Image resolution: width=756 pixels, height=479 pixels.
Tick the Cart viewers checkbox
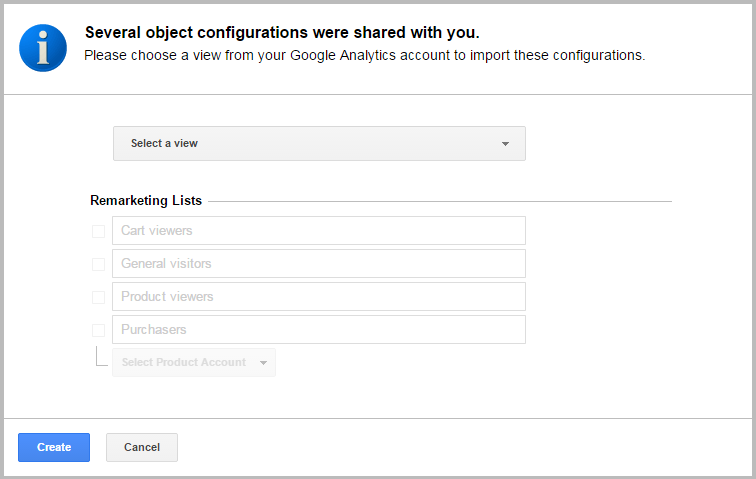pos(98,231)
